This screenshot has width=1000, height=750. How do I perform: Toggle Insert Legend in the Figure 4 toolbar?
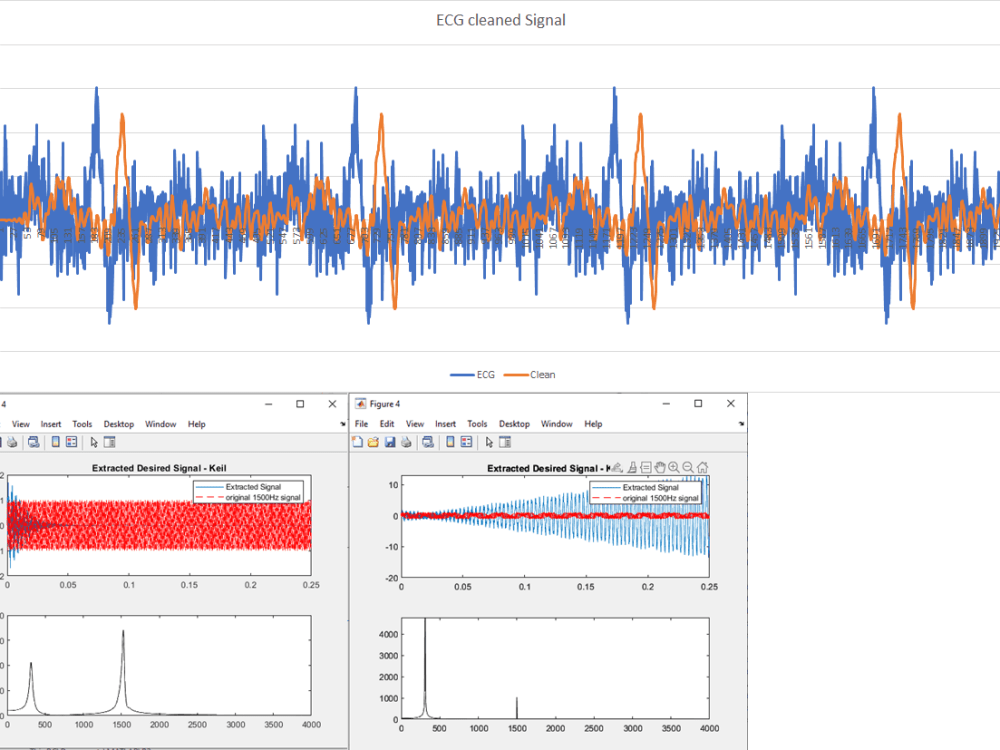[467, 442]
